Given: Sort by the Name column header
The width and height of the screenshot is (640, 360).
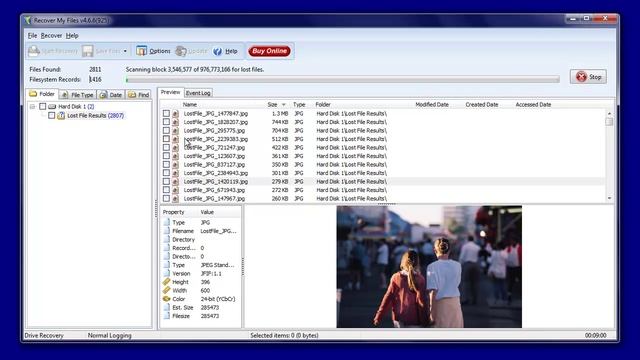Looking at the screenshot, I should (x=190, y=104).
